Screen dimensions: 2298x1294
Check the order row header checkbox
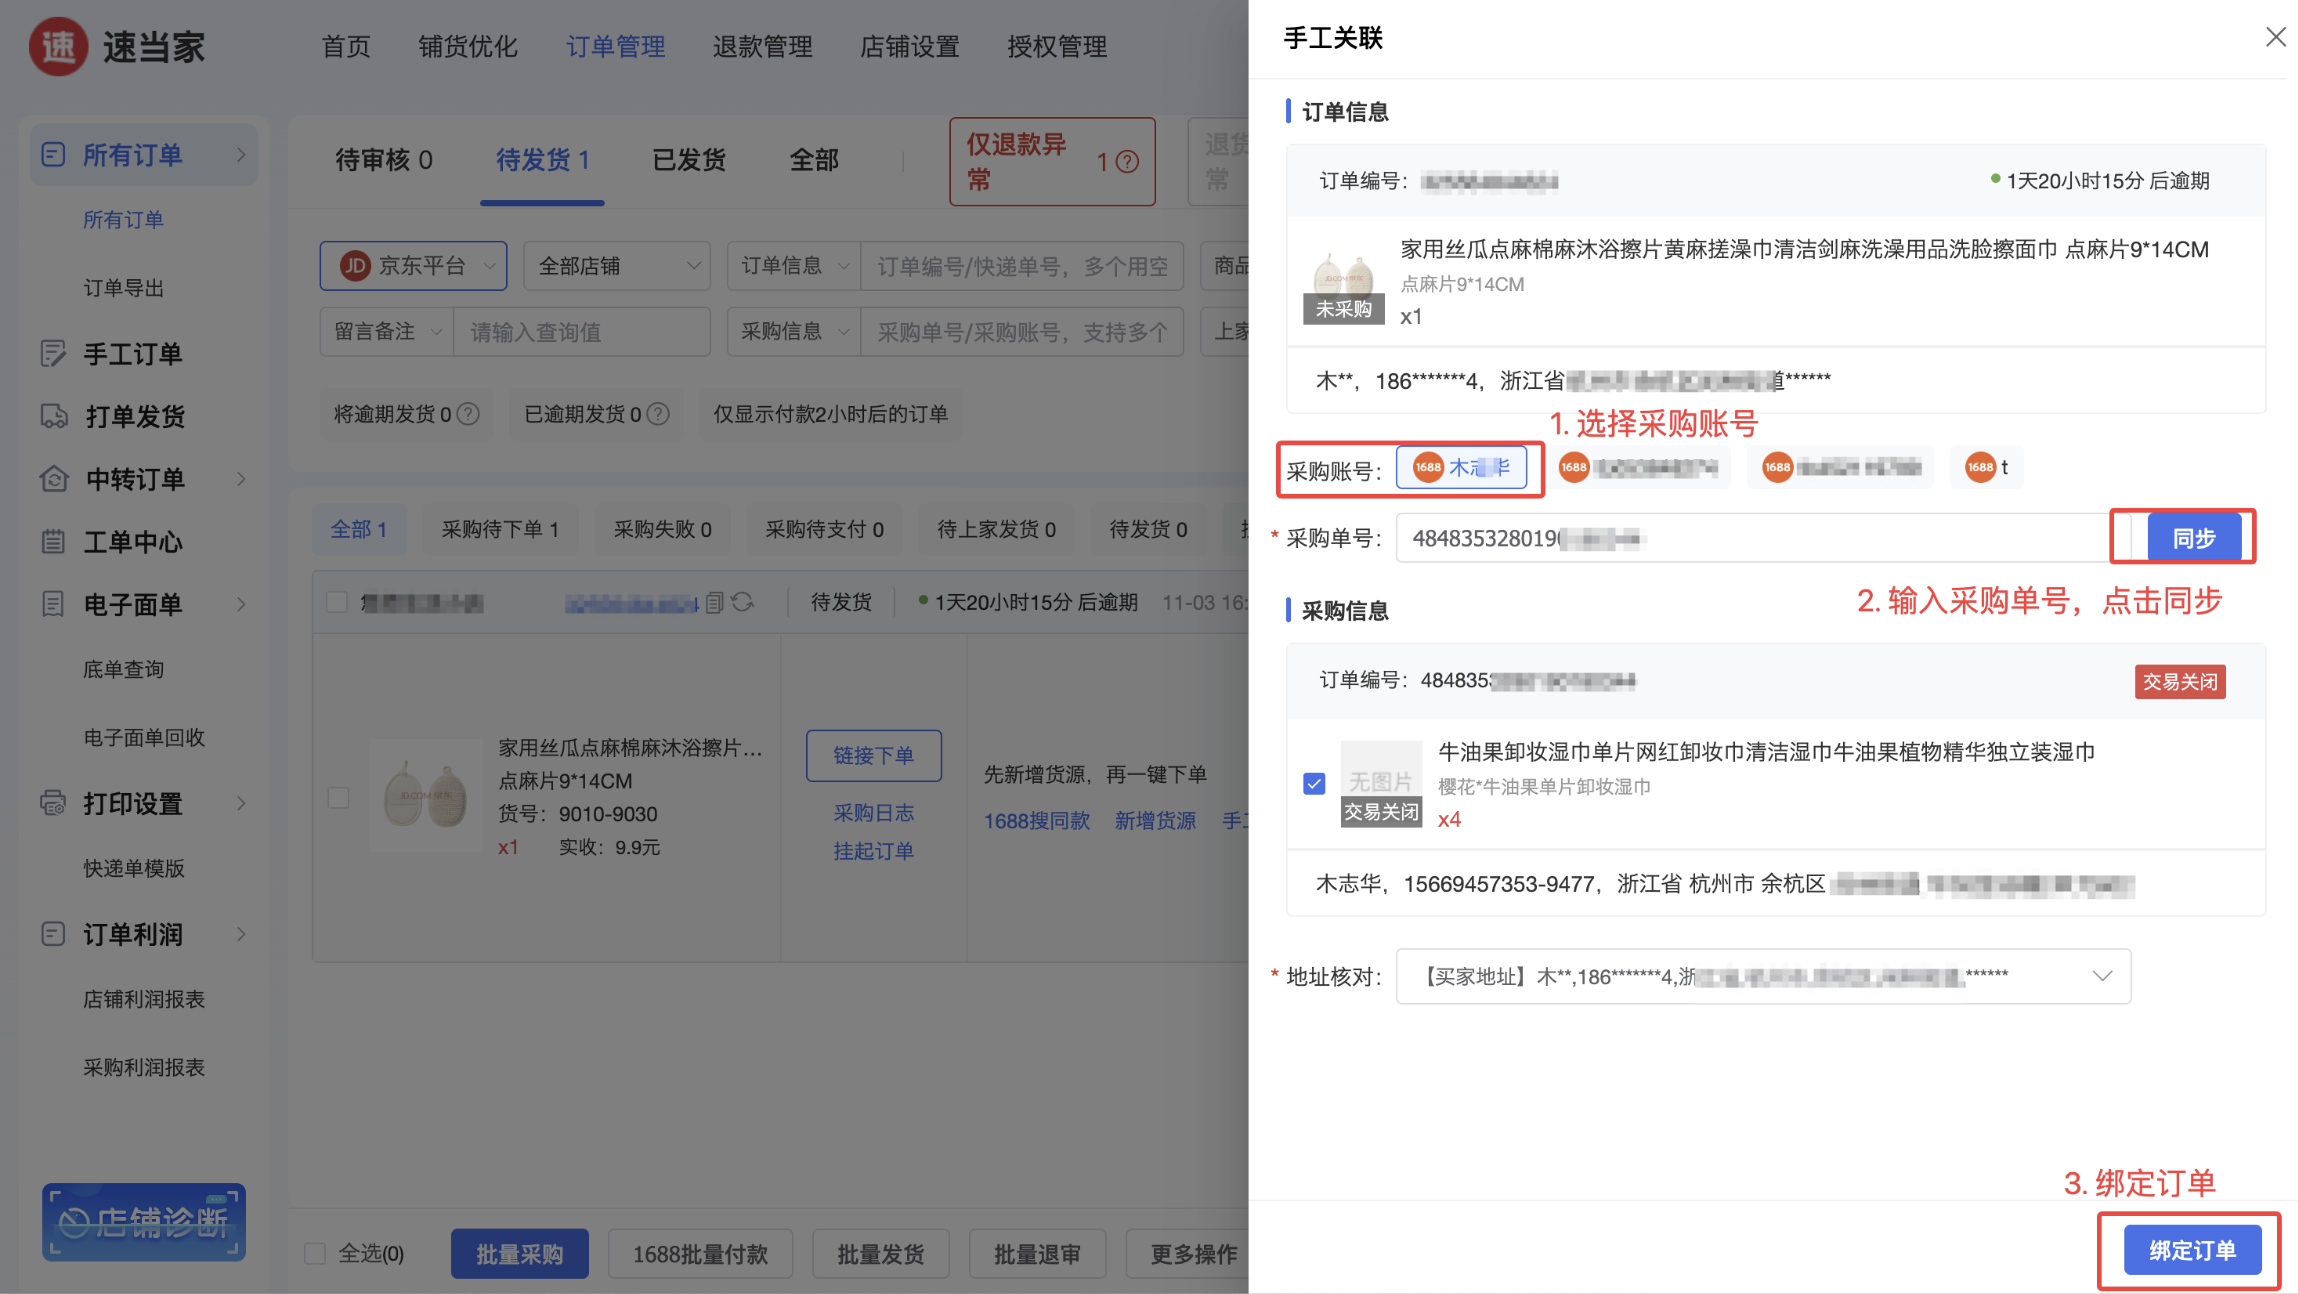pos(337,602)
